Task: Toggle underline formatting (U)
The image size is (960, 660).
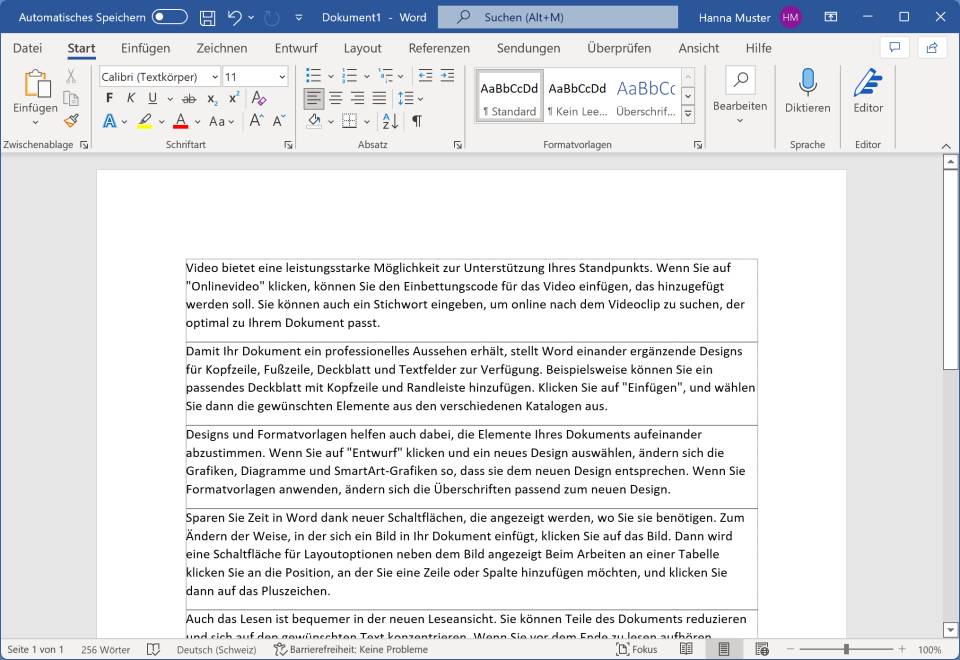Action: pos(152,98)
